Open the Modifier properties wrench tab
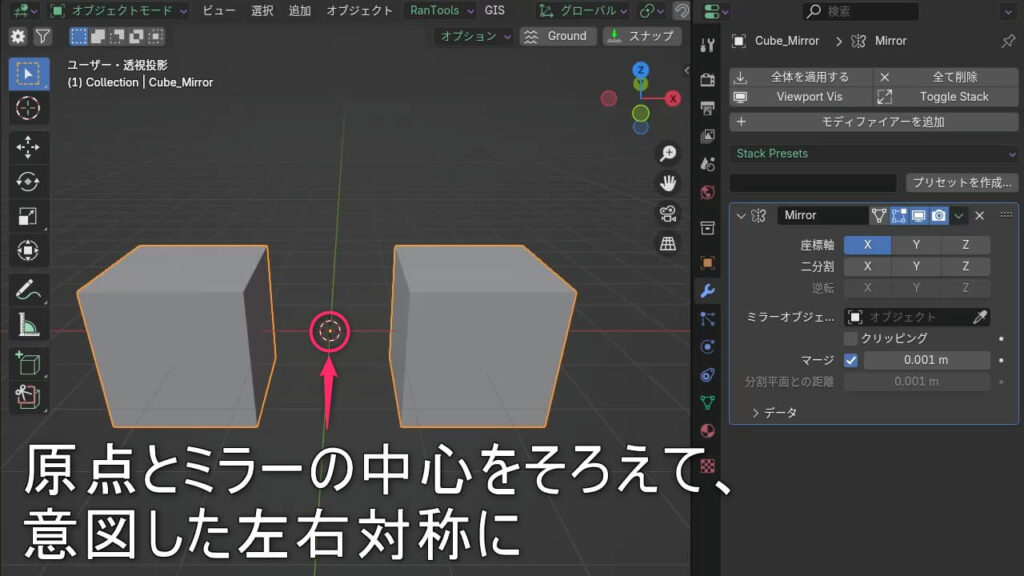This screenshot has height=576, width=1024. tap(707, 291)
